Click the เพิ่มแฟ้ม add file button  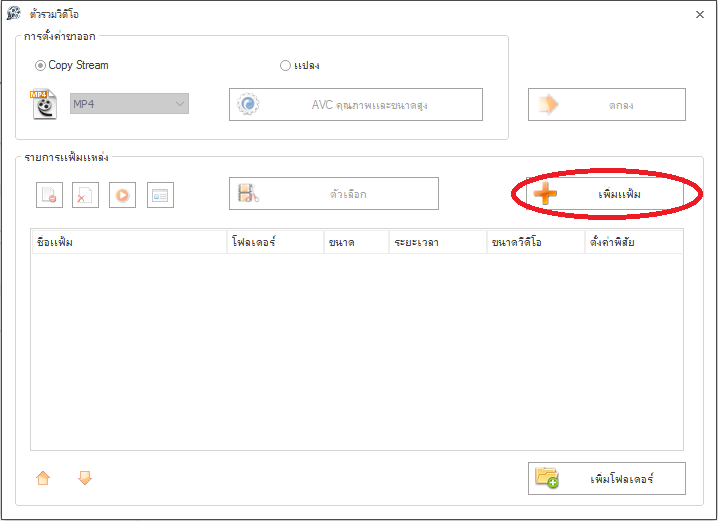[x=605, y=194]
